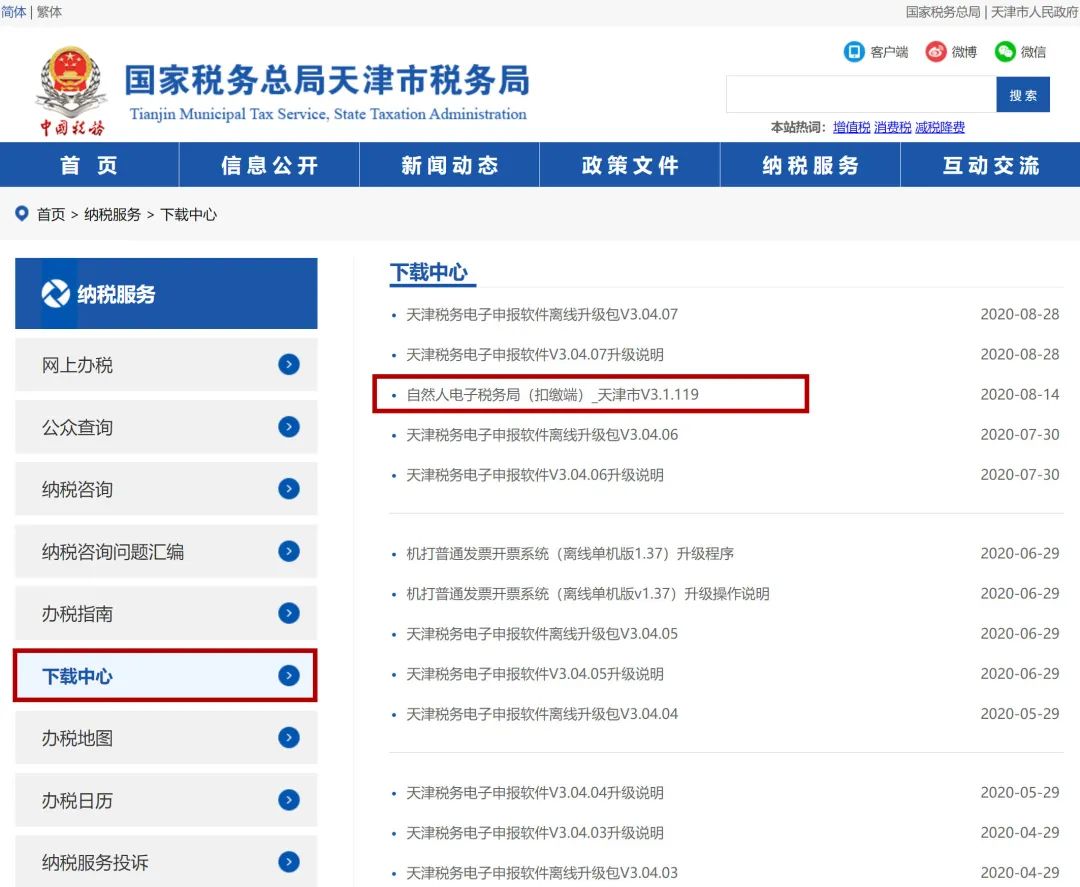Viewport: 1080px width, 887px height.
Task: Go to 首页 in main navigation
Action: pyautogui.click(x=90, y=165)
